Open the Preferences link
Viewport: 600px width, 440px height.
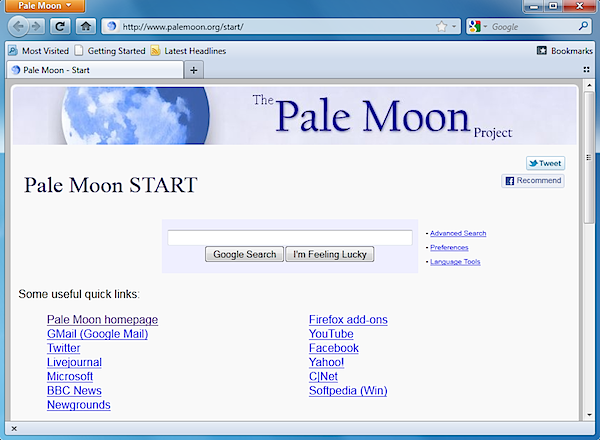click(449, 248)
